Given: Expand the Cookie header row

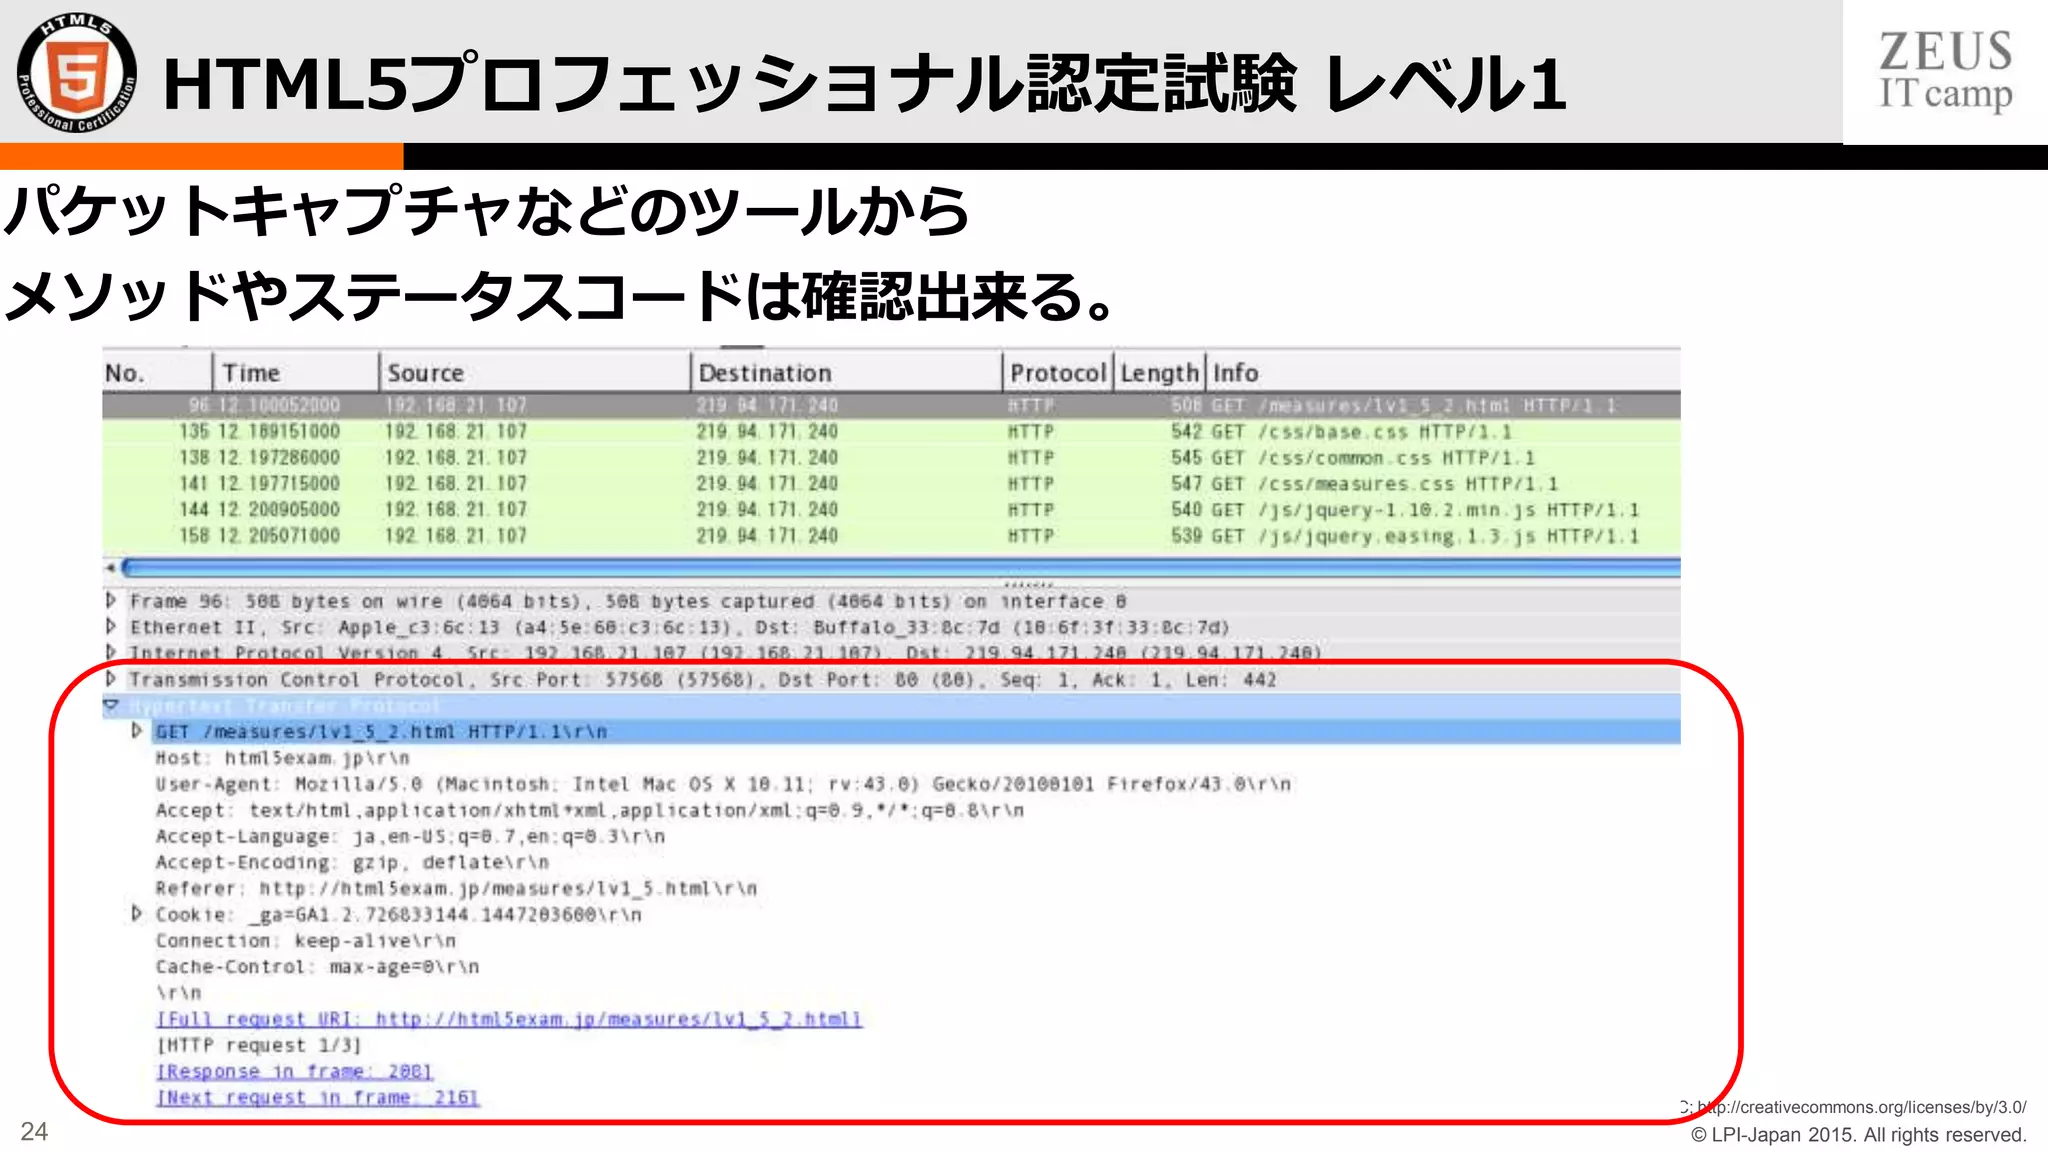Looking at the screenshot, I should (x=137, y=913).
